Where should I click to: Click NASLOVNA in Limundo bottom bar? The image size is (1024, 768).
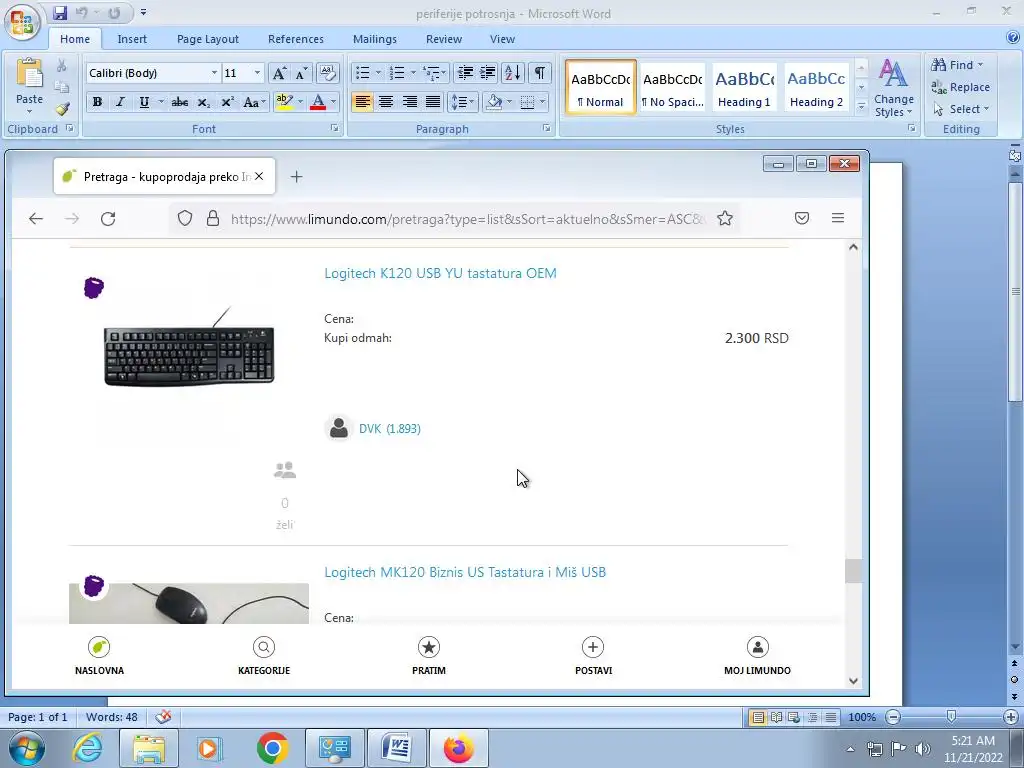click(99, 656)
